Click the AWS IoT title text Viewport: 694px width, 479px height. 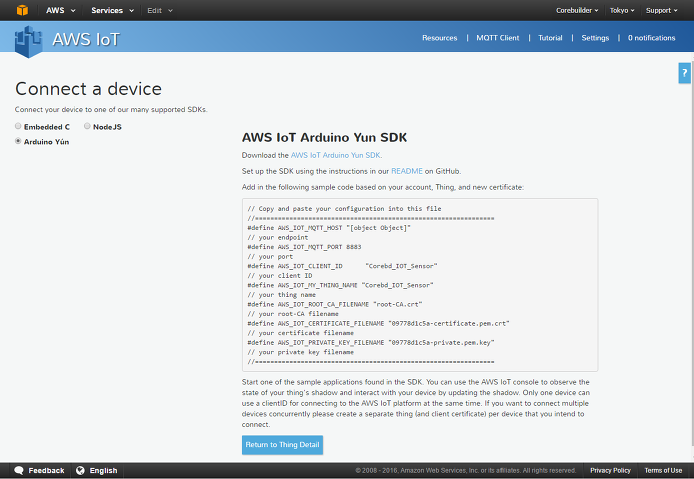click(86, 39)
